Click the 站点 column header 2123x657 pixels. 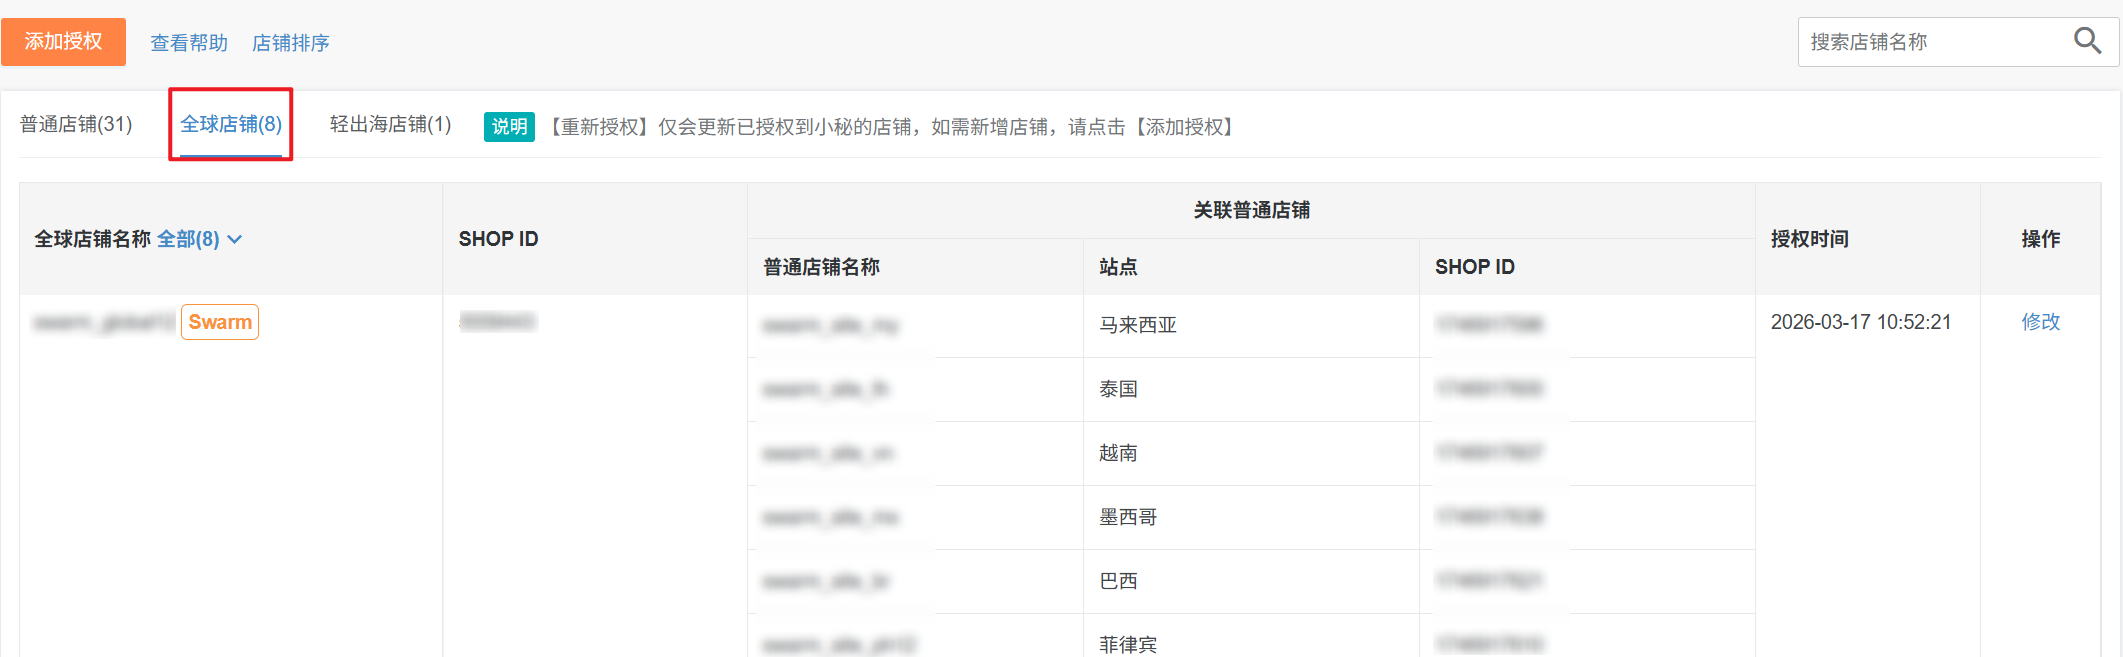click(1118, 267)
